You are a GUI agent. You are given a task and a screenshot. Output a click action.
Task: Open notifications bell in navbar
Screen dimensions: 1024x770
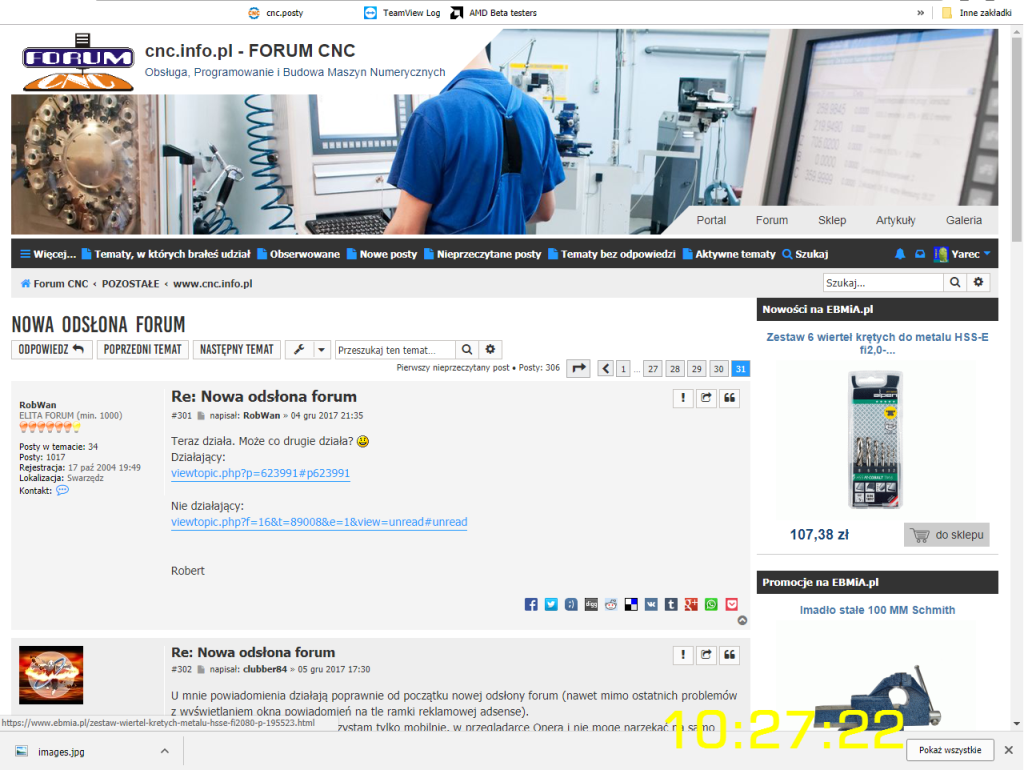900,254
